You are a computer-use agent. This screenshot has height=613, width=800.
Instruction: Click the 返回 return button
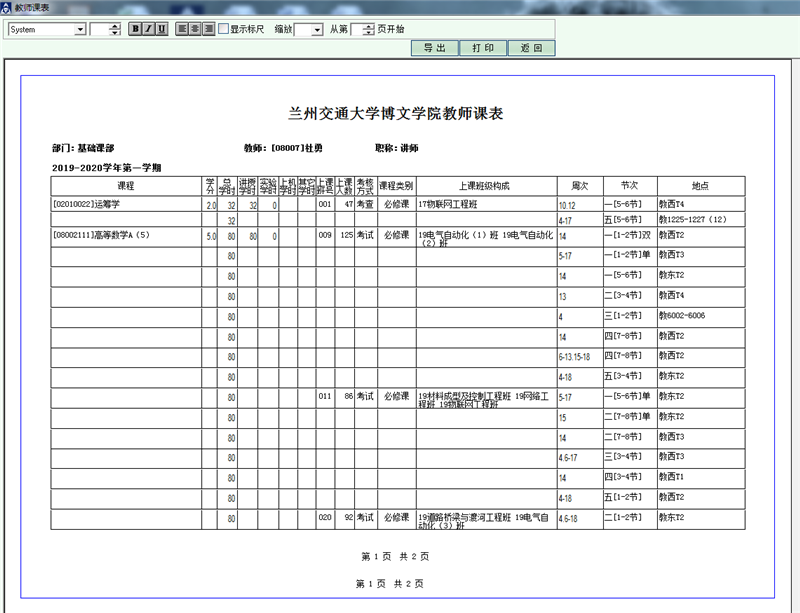pyautogui.click(x=531, y=48)
